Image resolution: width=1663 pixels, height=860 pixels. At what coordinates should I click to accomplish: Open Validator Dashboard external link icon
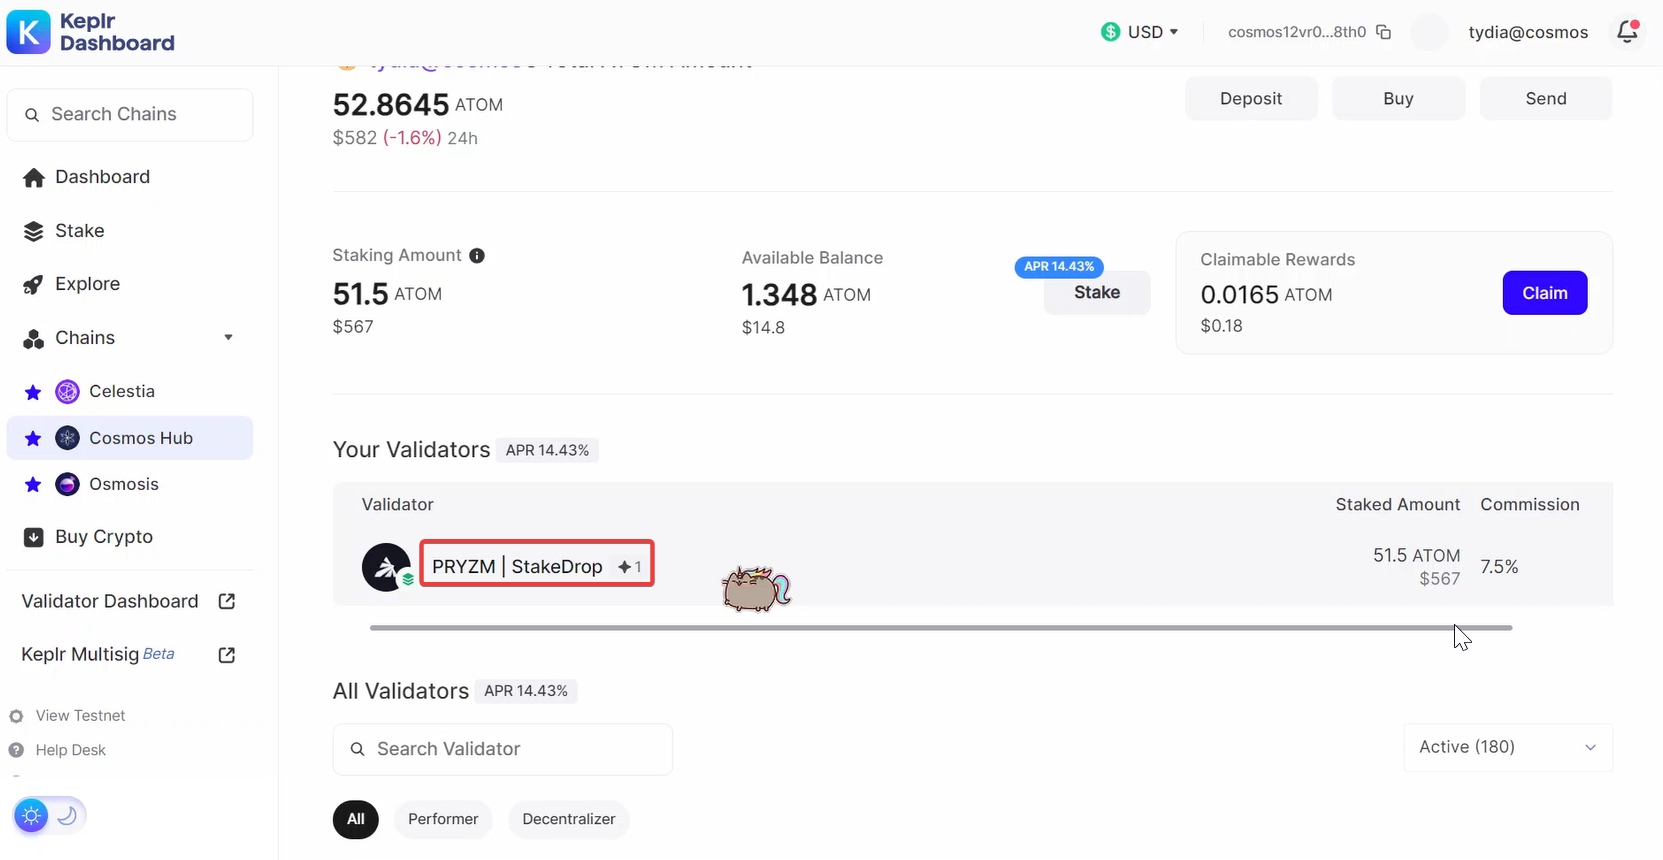pyautogui.click(x=227, y=601)
